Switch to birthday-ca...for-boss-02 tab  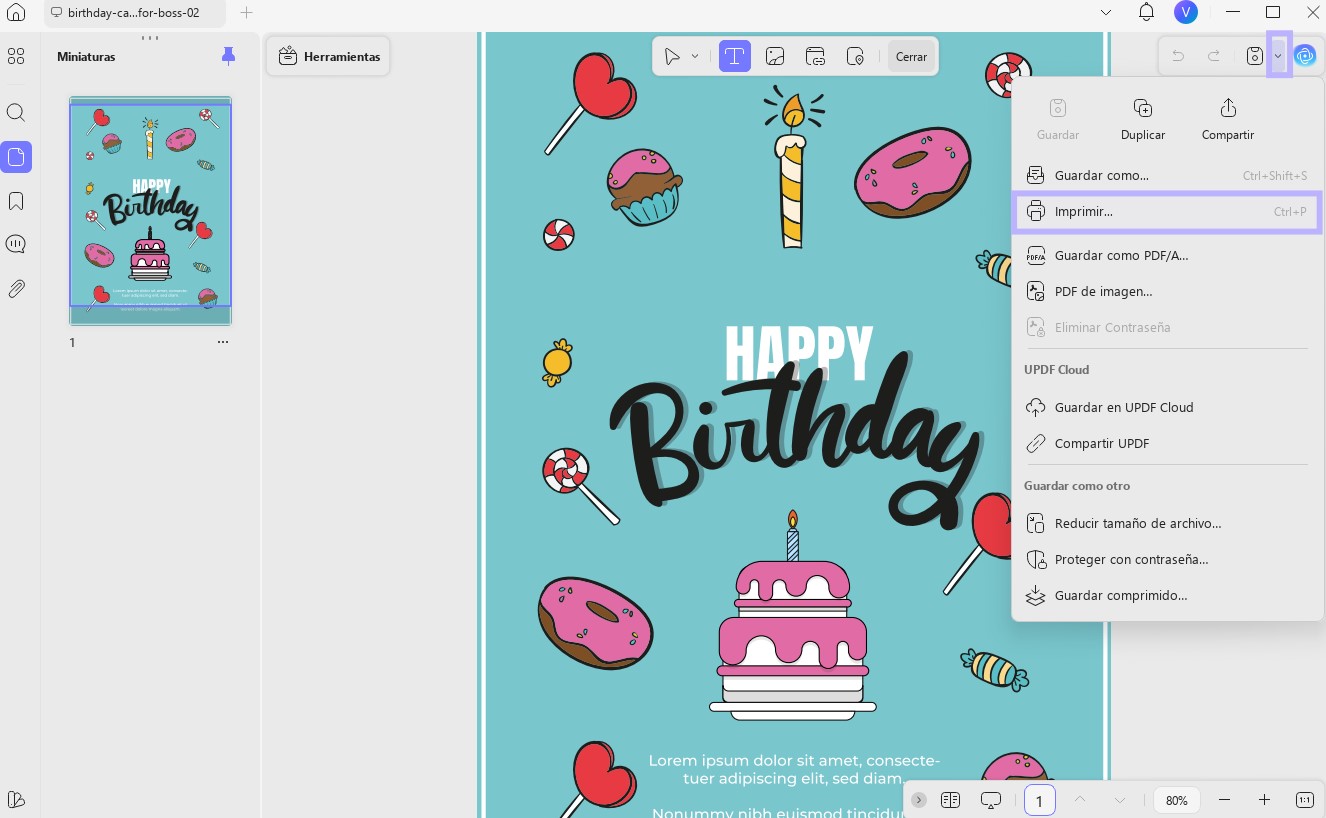coord(132,13)
